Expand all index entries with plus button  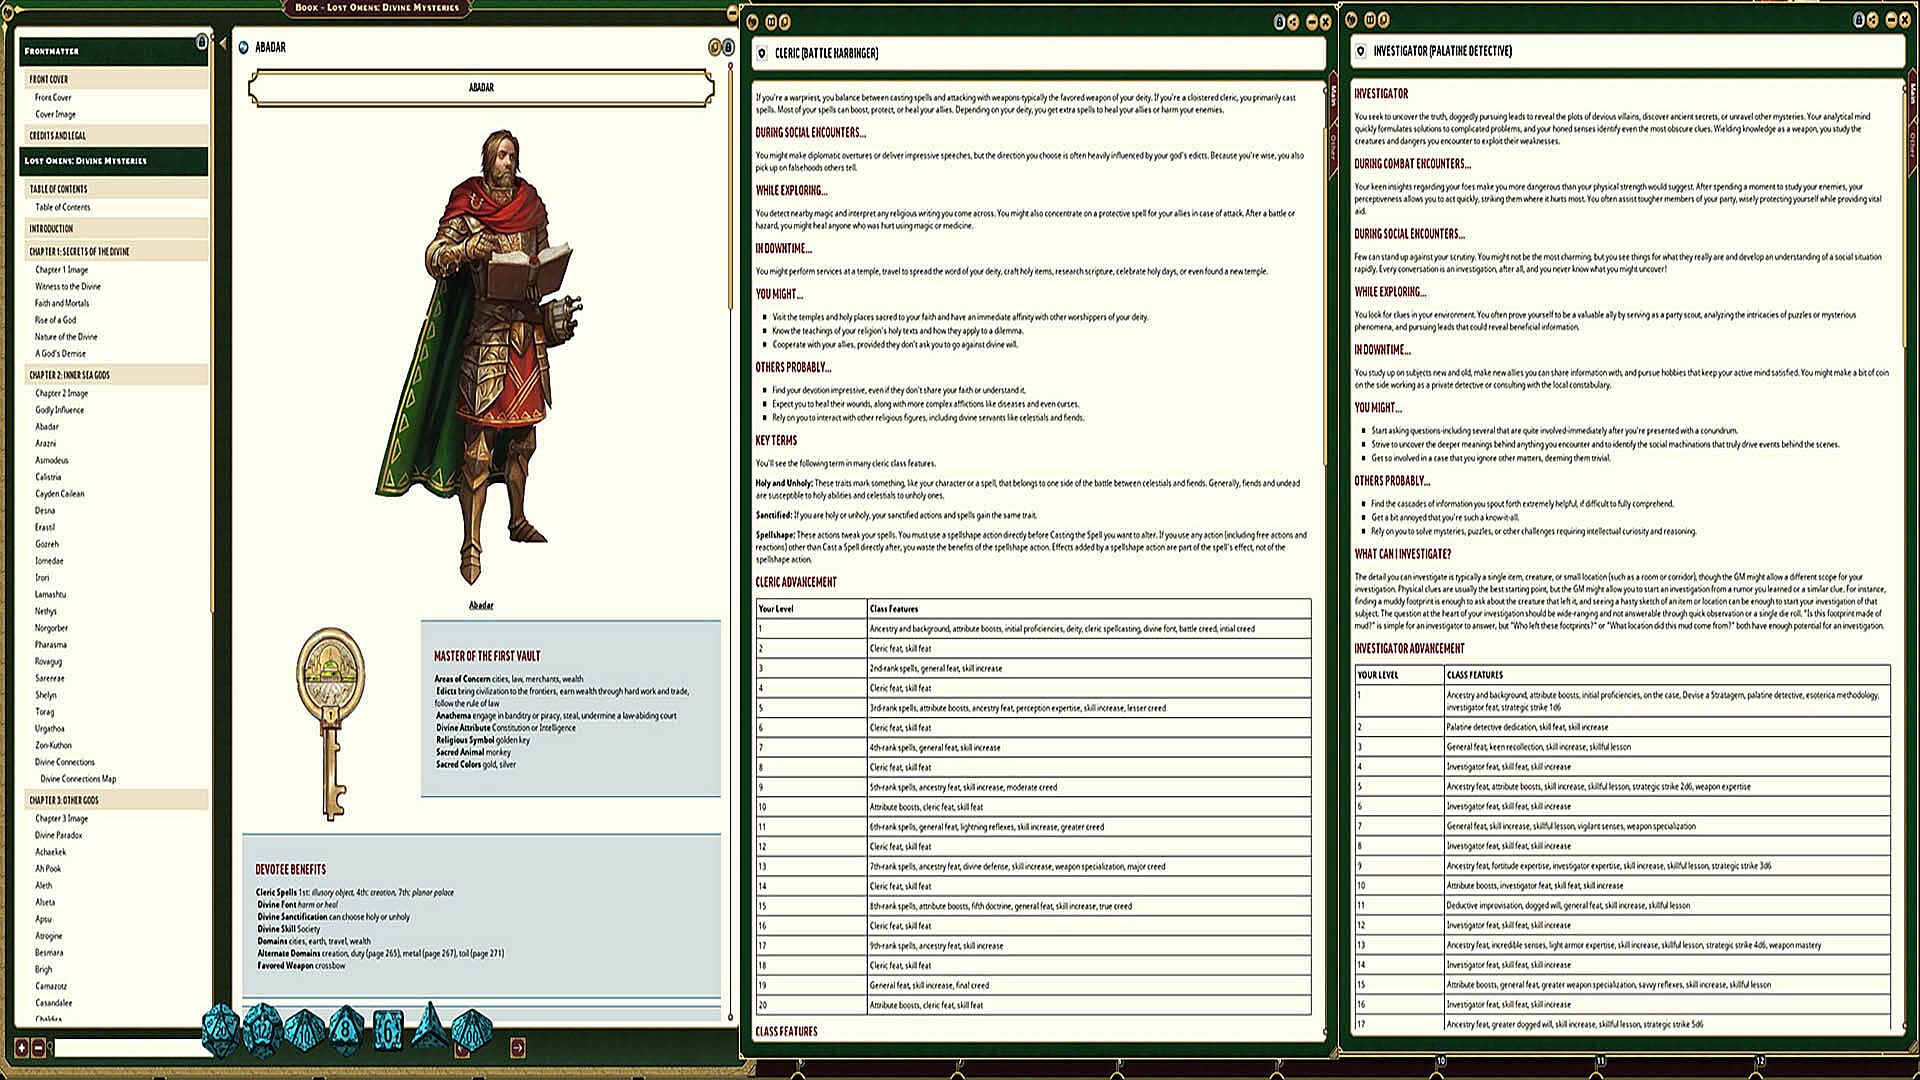coord(22,1047)
